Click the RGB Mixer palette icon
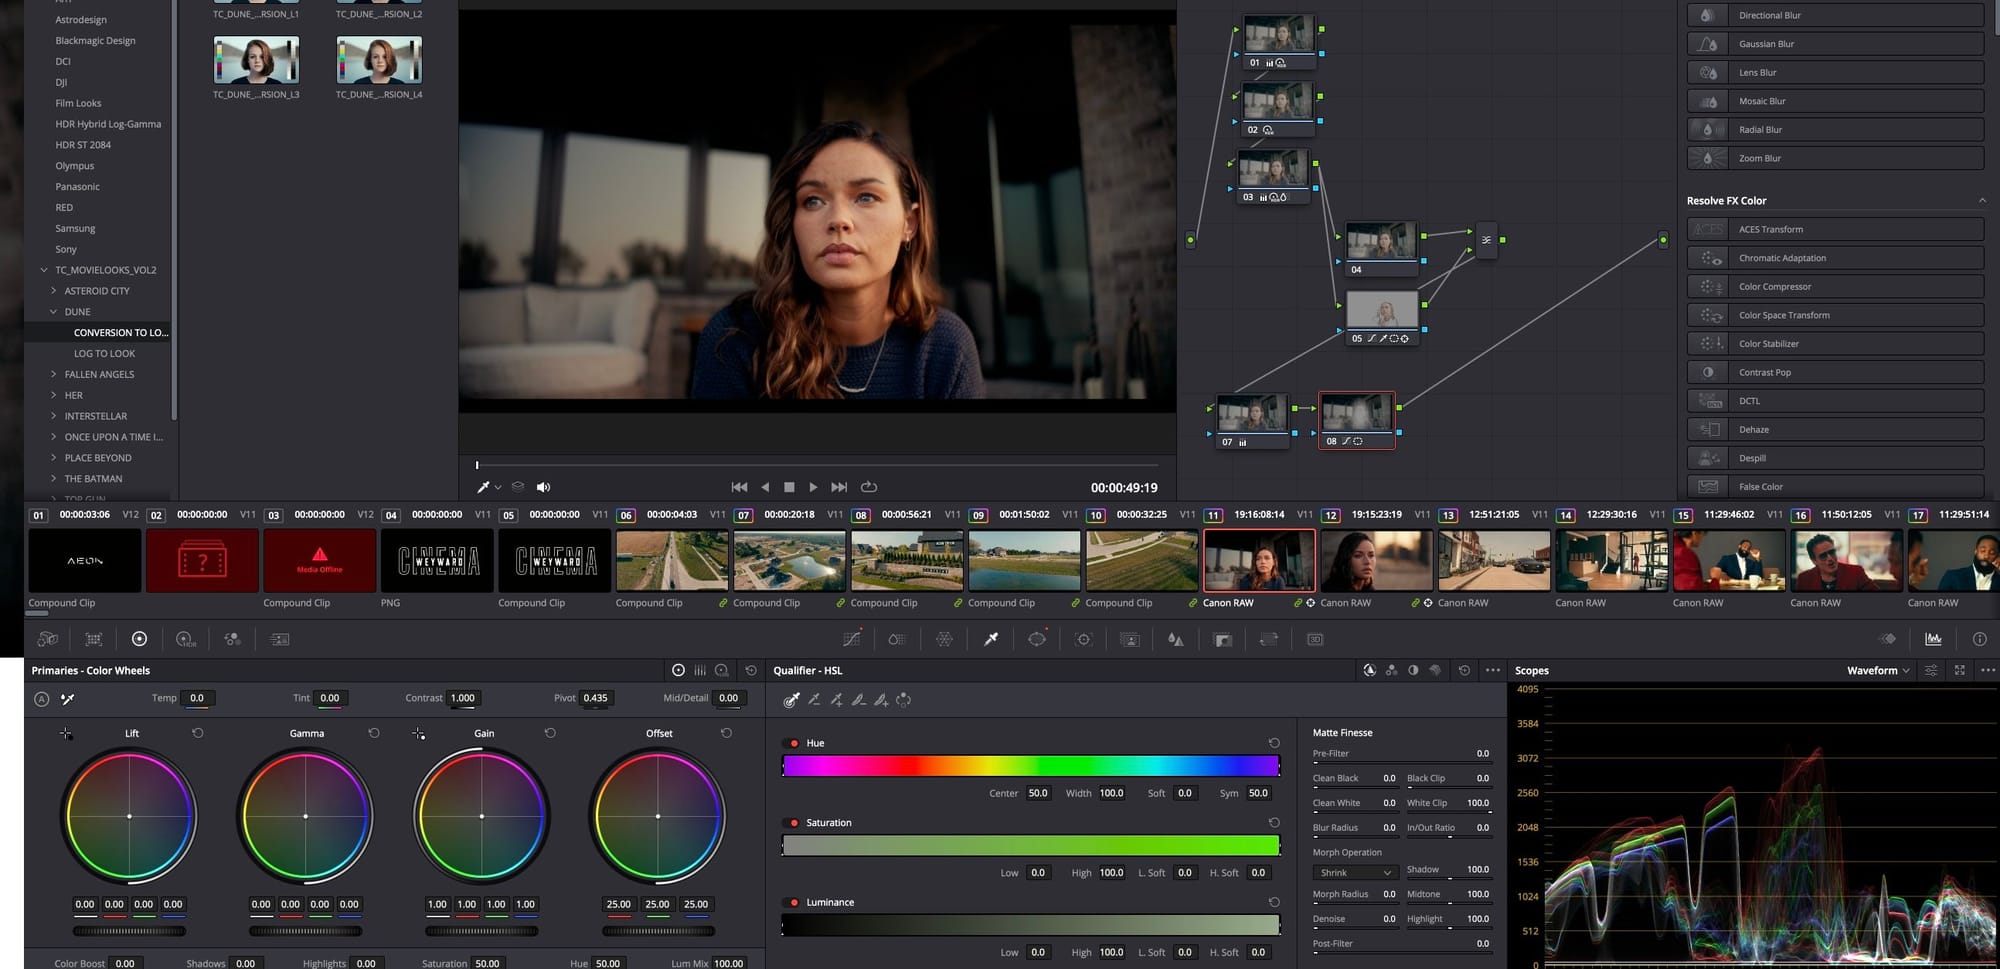Image resolution: width=2000 pixels, height=969 pixels. (x=232, y=639)
